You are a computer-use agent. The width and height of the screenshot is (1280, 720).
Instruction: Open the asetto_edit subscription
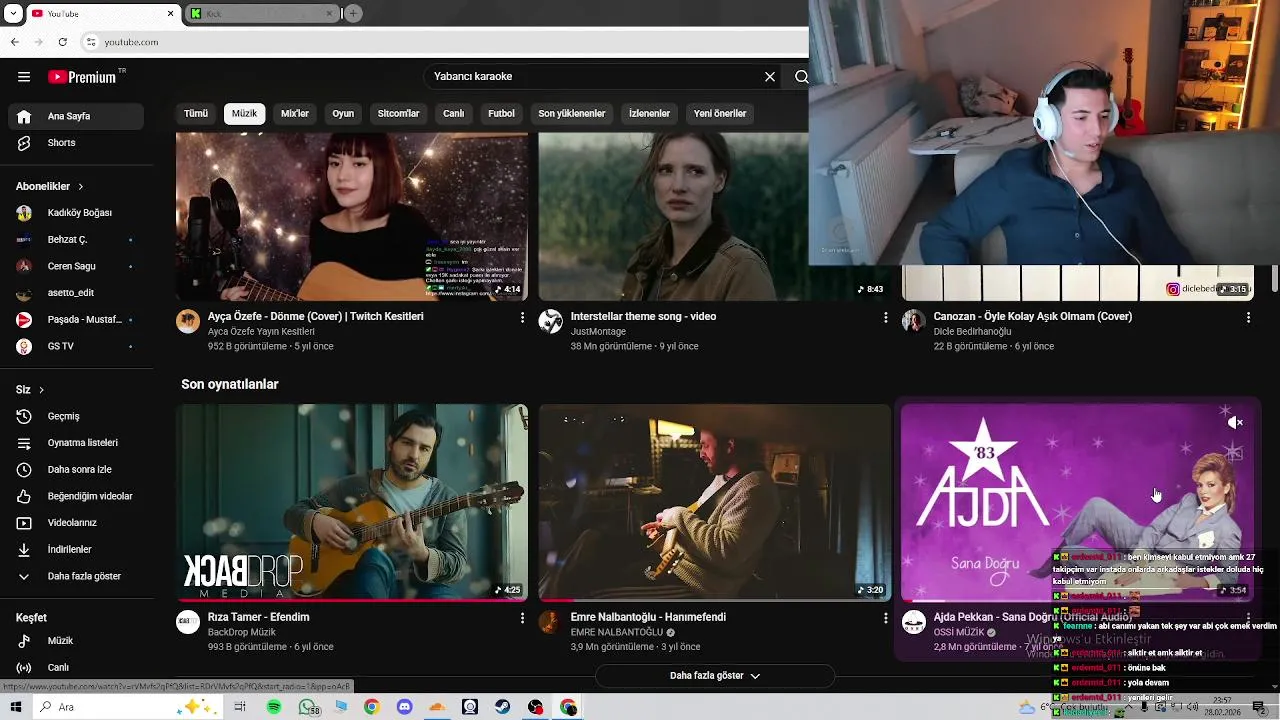coord(76,293)
